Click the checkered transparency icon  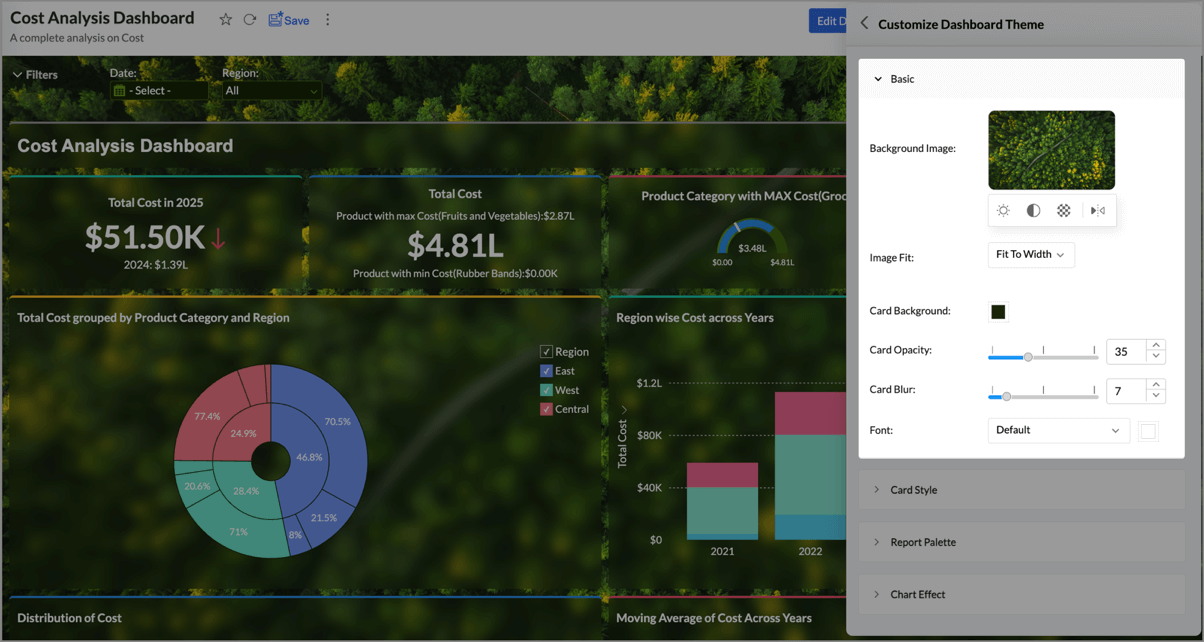pos(1064,211)
